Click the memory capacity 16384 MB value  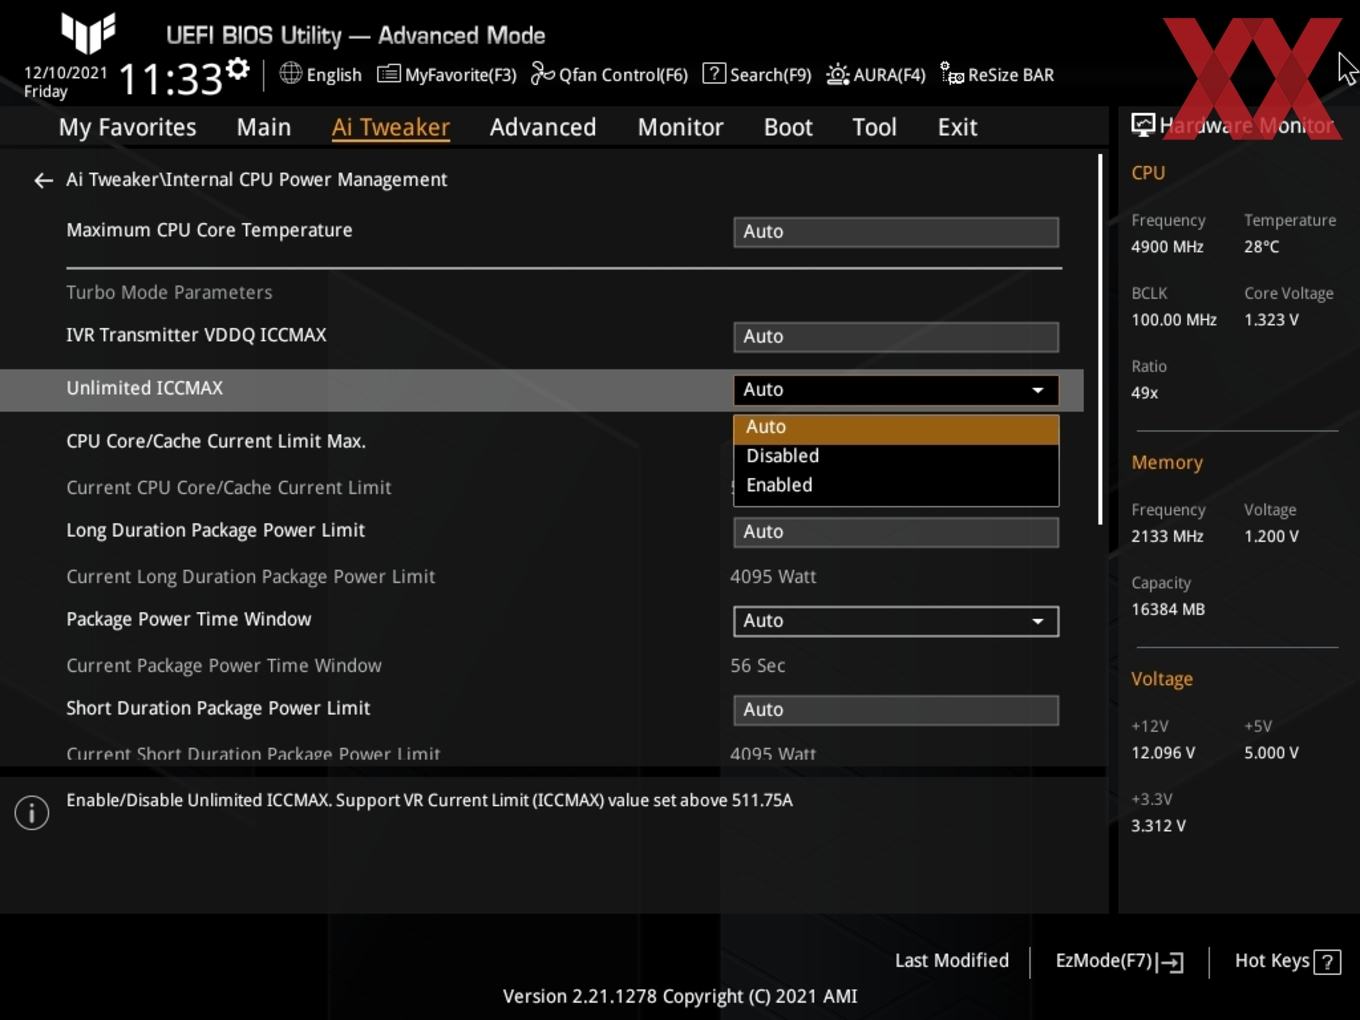(x=1168, y=609)
